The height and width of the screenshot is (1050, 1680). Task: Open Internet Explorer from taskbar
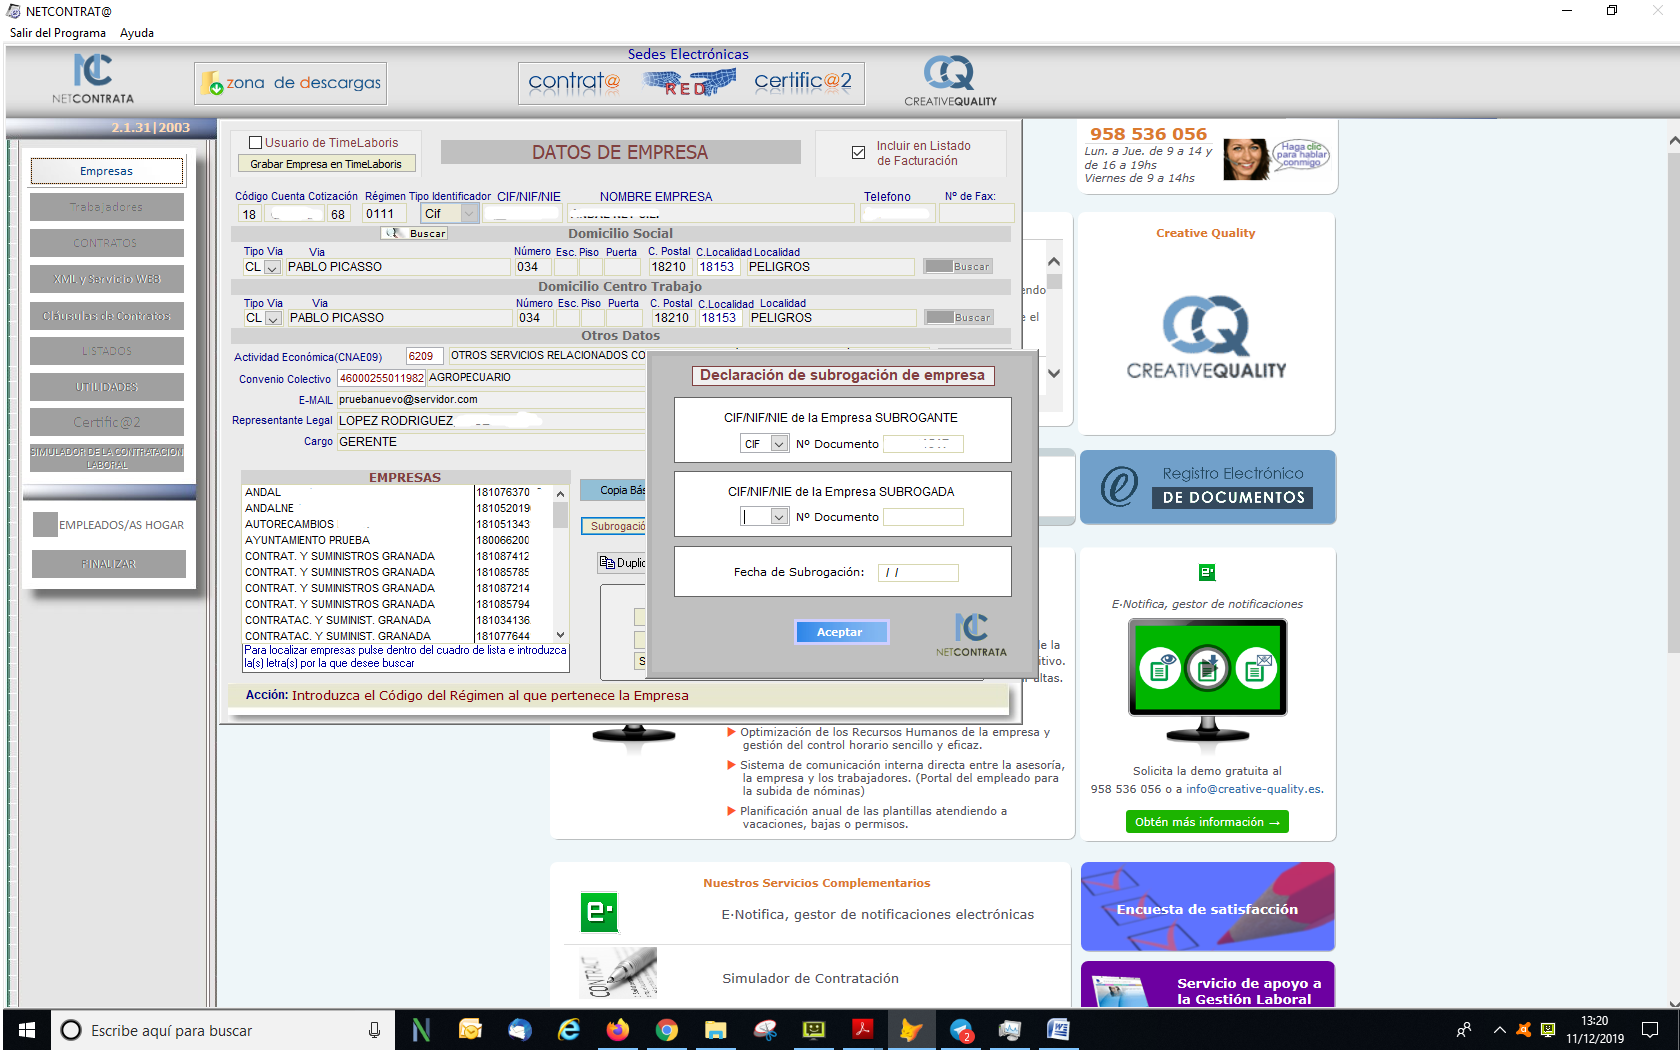569,1030
